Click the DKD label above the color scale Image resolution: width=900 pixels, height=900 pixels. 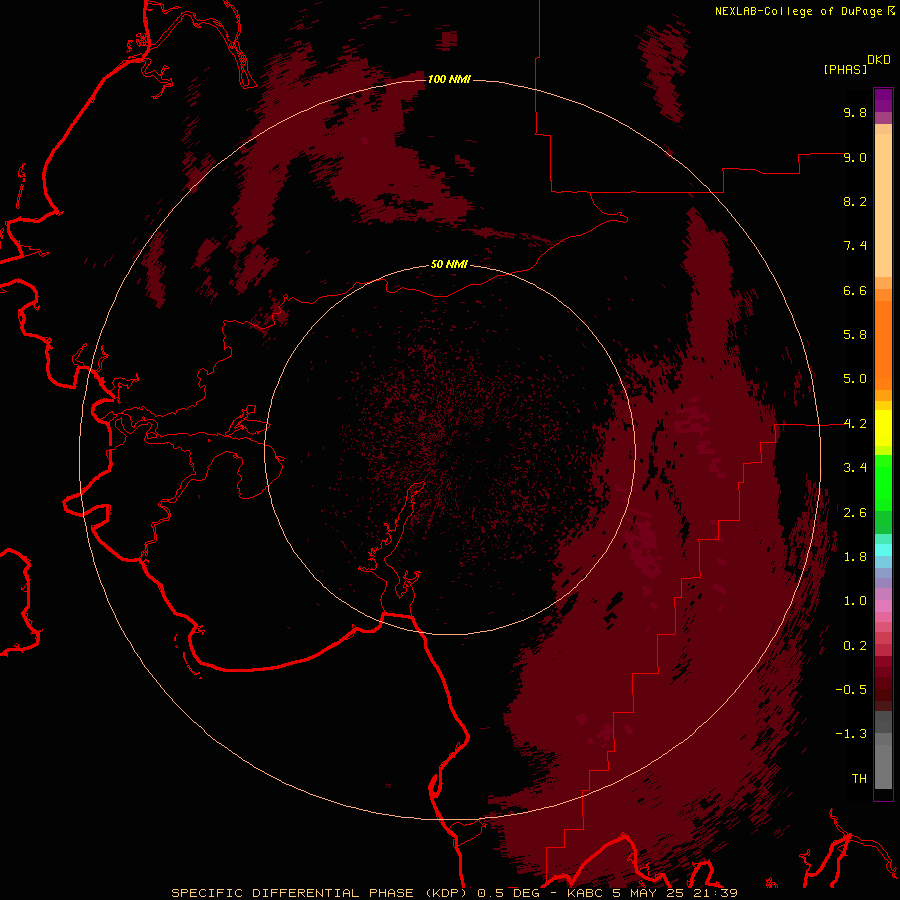[x=879, y=60]
